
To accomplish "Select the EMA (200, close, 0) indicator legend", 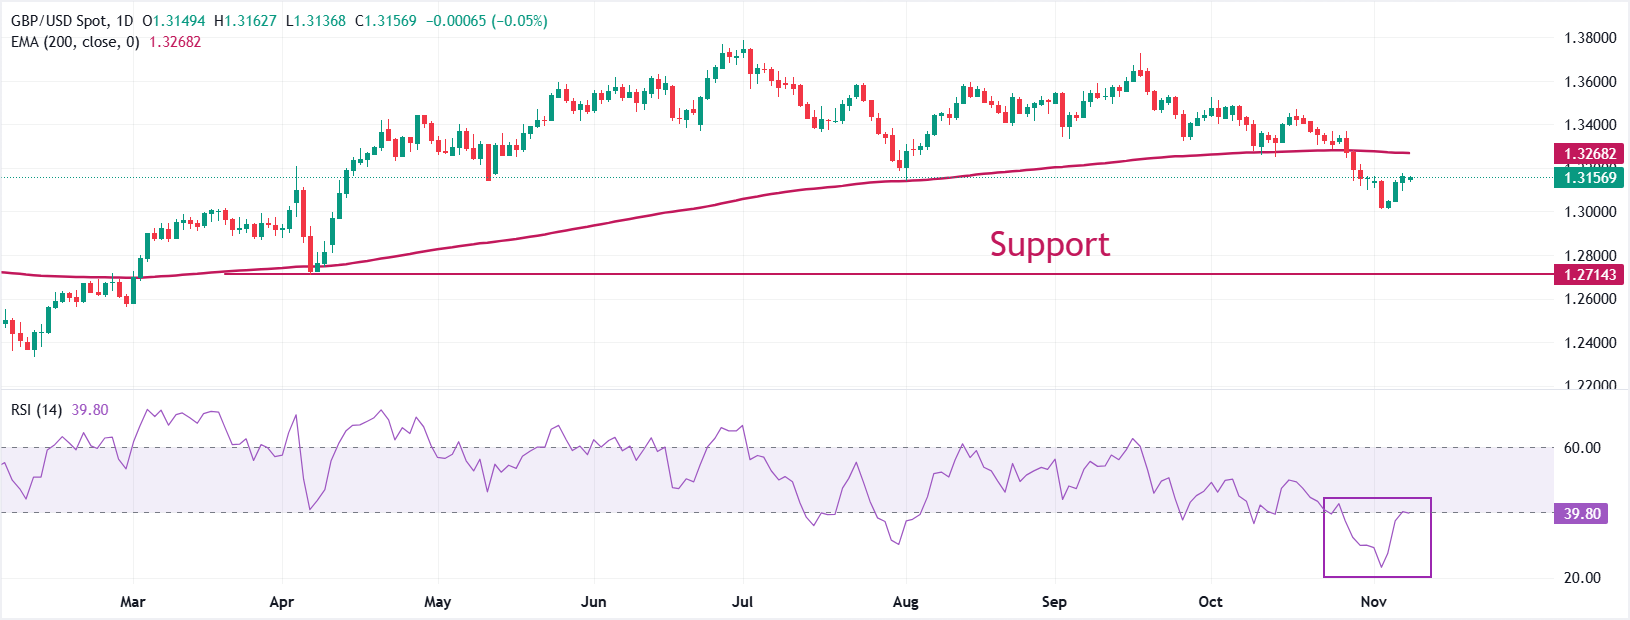I will point(75,42).
